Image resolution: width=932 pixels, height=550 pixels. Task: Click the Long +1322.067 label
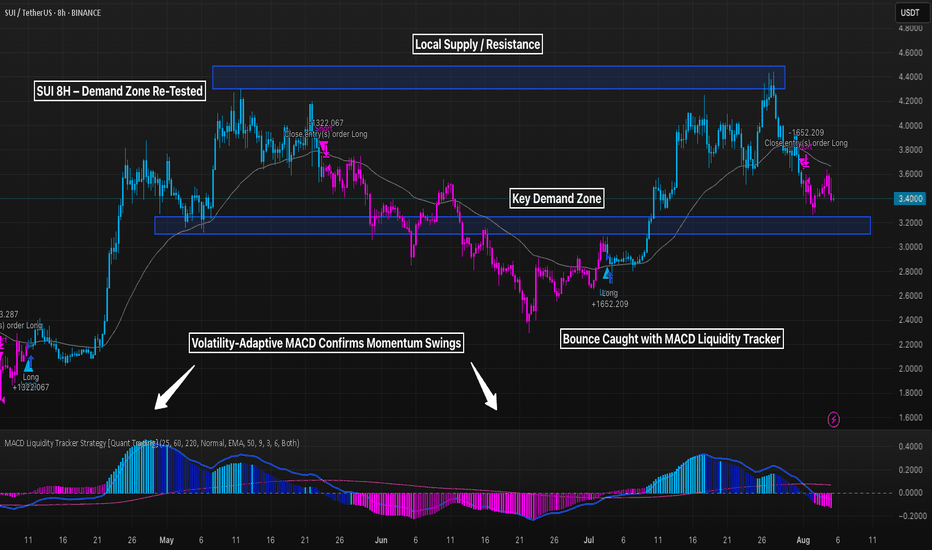(x=31, y=382)
